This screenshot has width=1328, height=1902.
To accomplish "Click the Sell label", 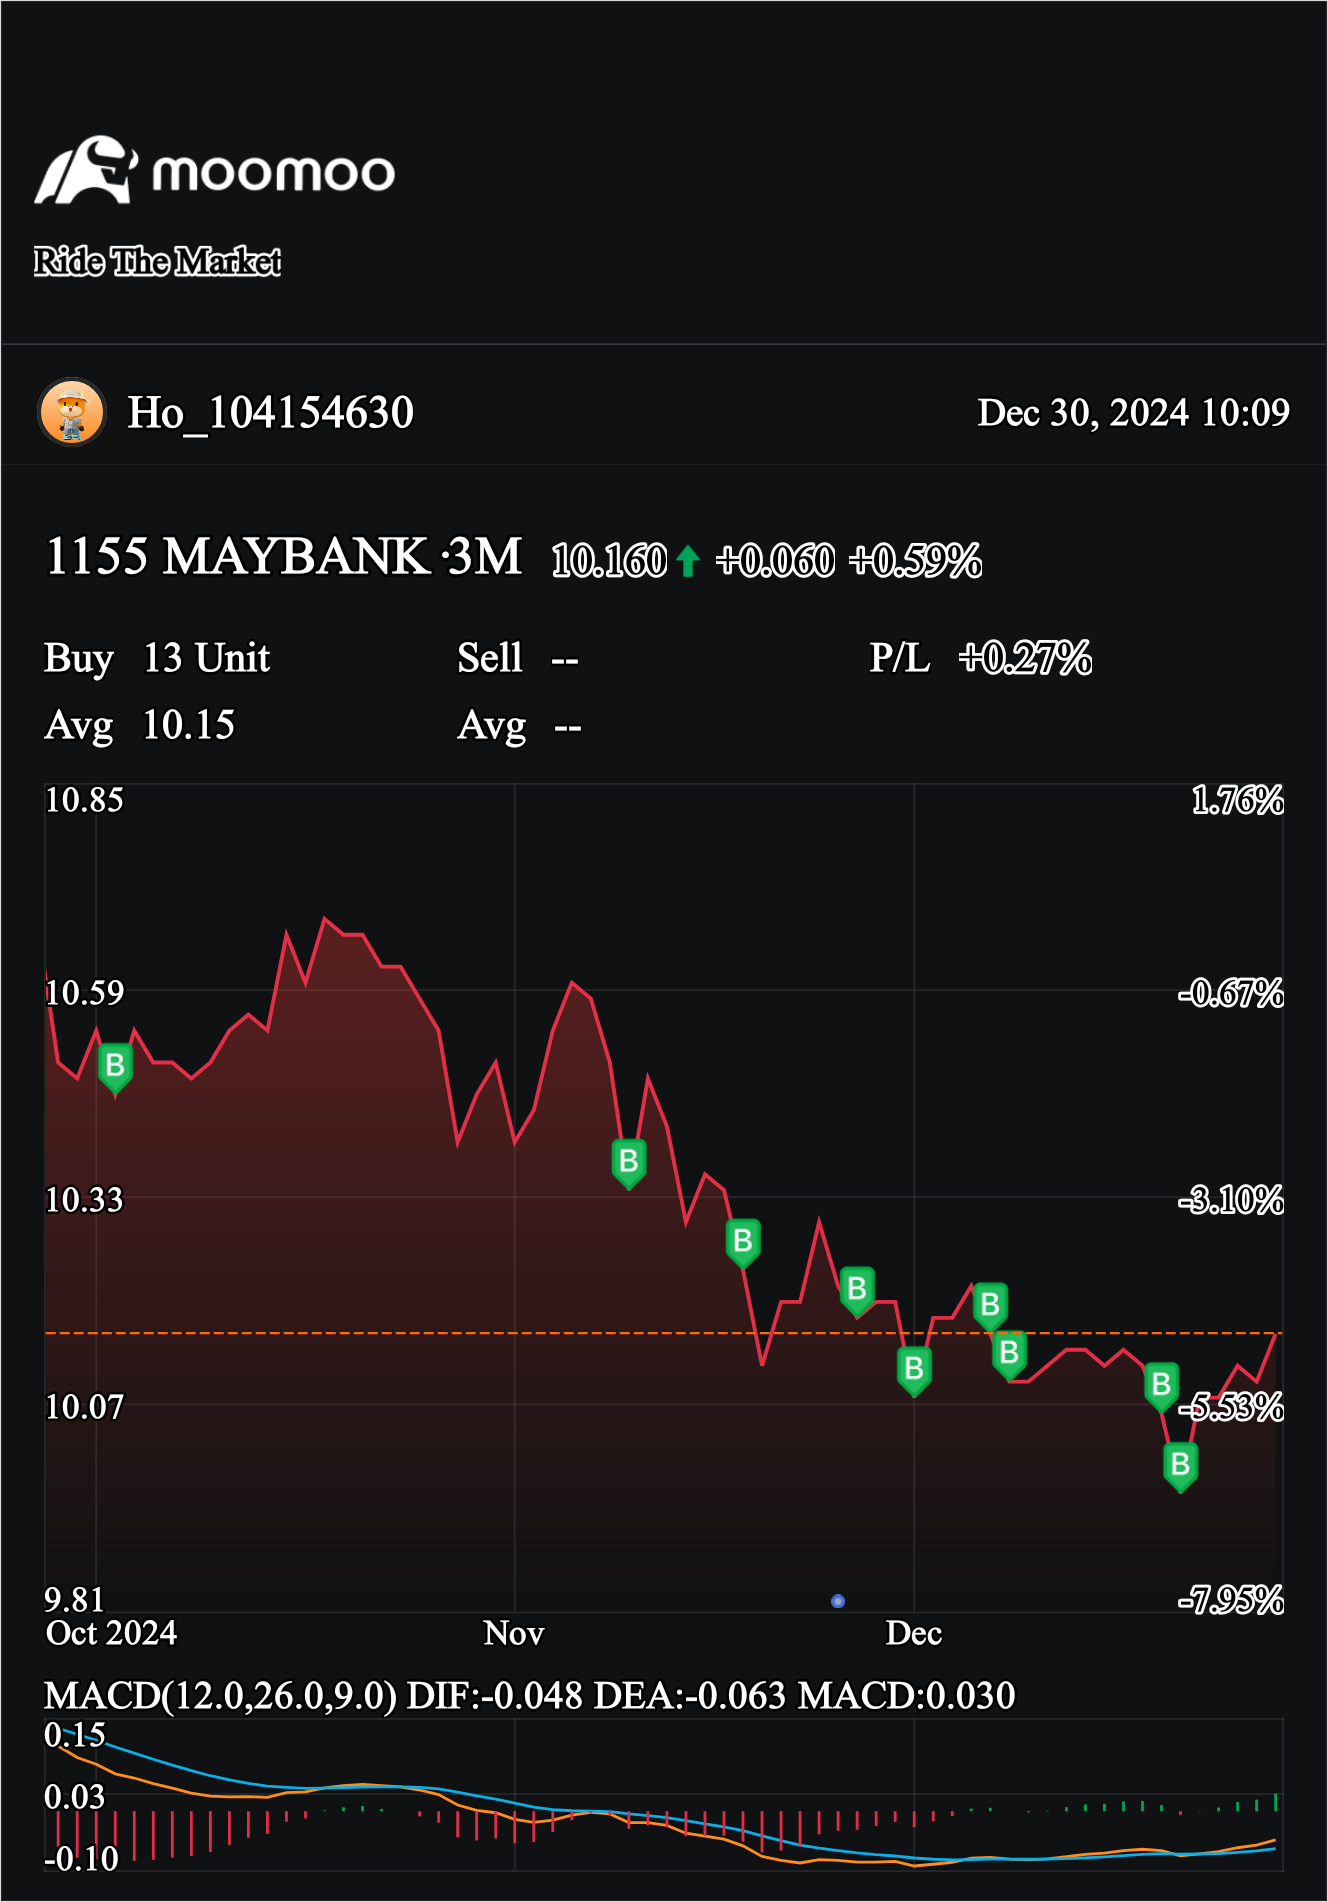I will pos(490,658).
